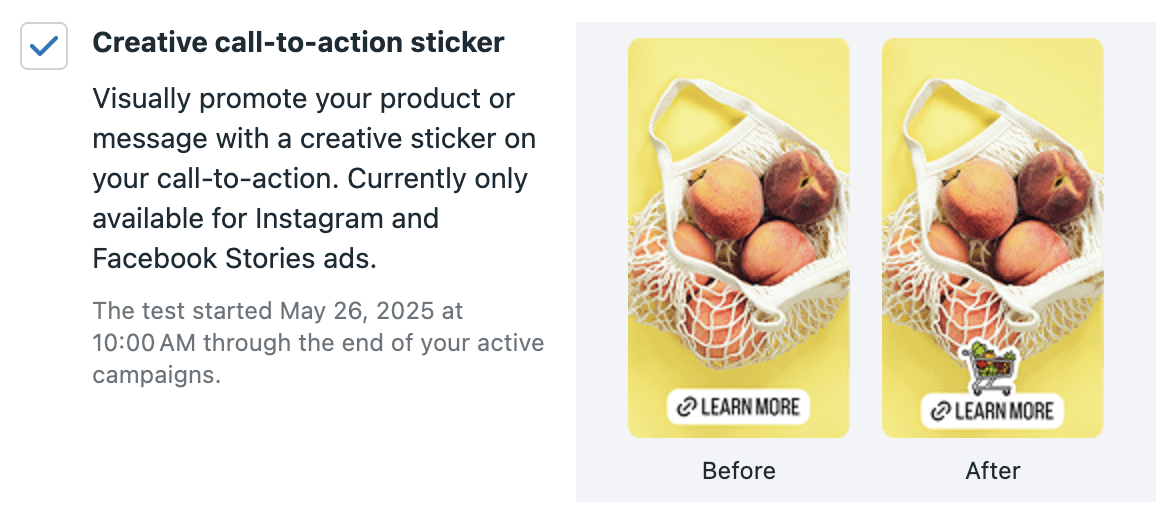Click the word "Instagram" in the description
Image resolution: width=1174 pixels, height=526 pixels.
click(x=347, y=218)
